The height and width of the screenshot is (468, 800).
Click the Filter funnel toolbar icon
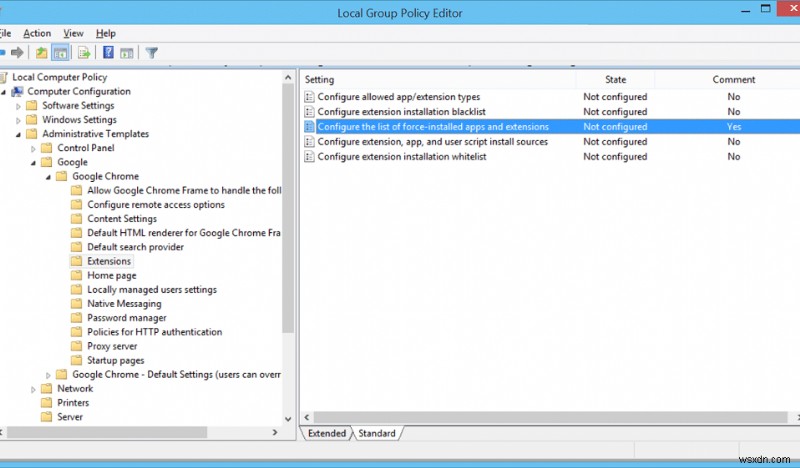coord(152,53)
